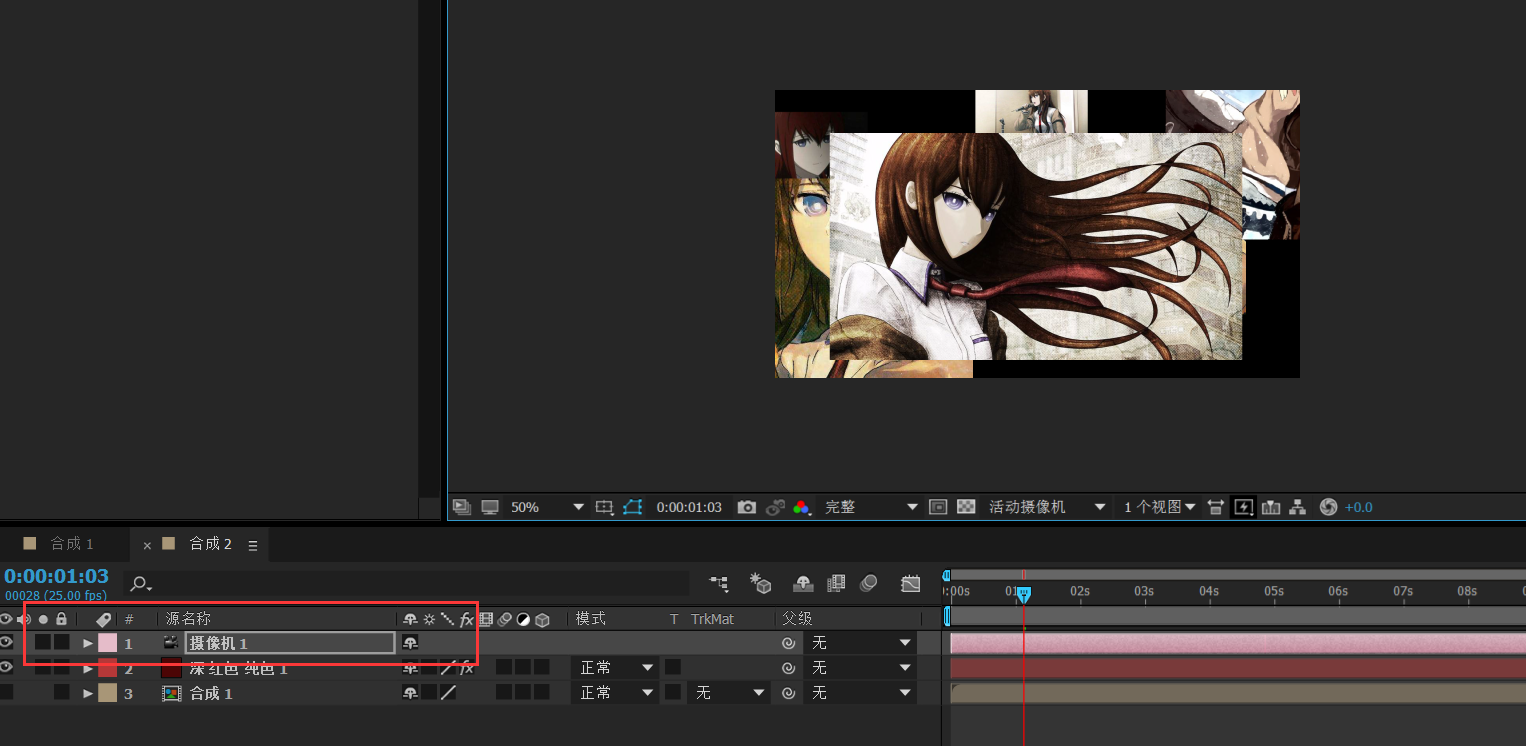The height and width of the screenshot is (746, 1526).
Task: Toggle shy switch on 合成 1 layer
Action: click(410, 693)
